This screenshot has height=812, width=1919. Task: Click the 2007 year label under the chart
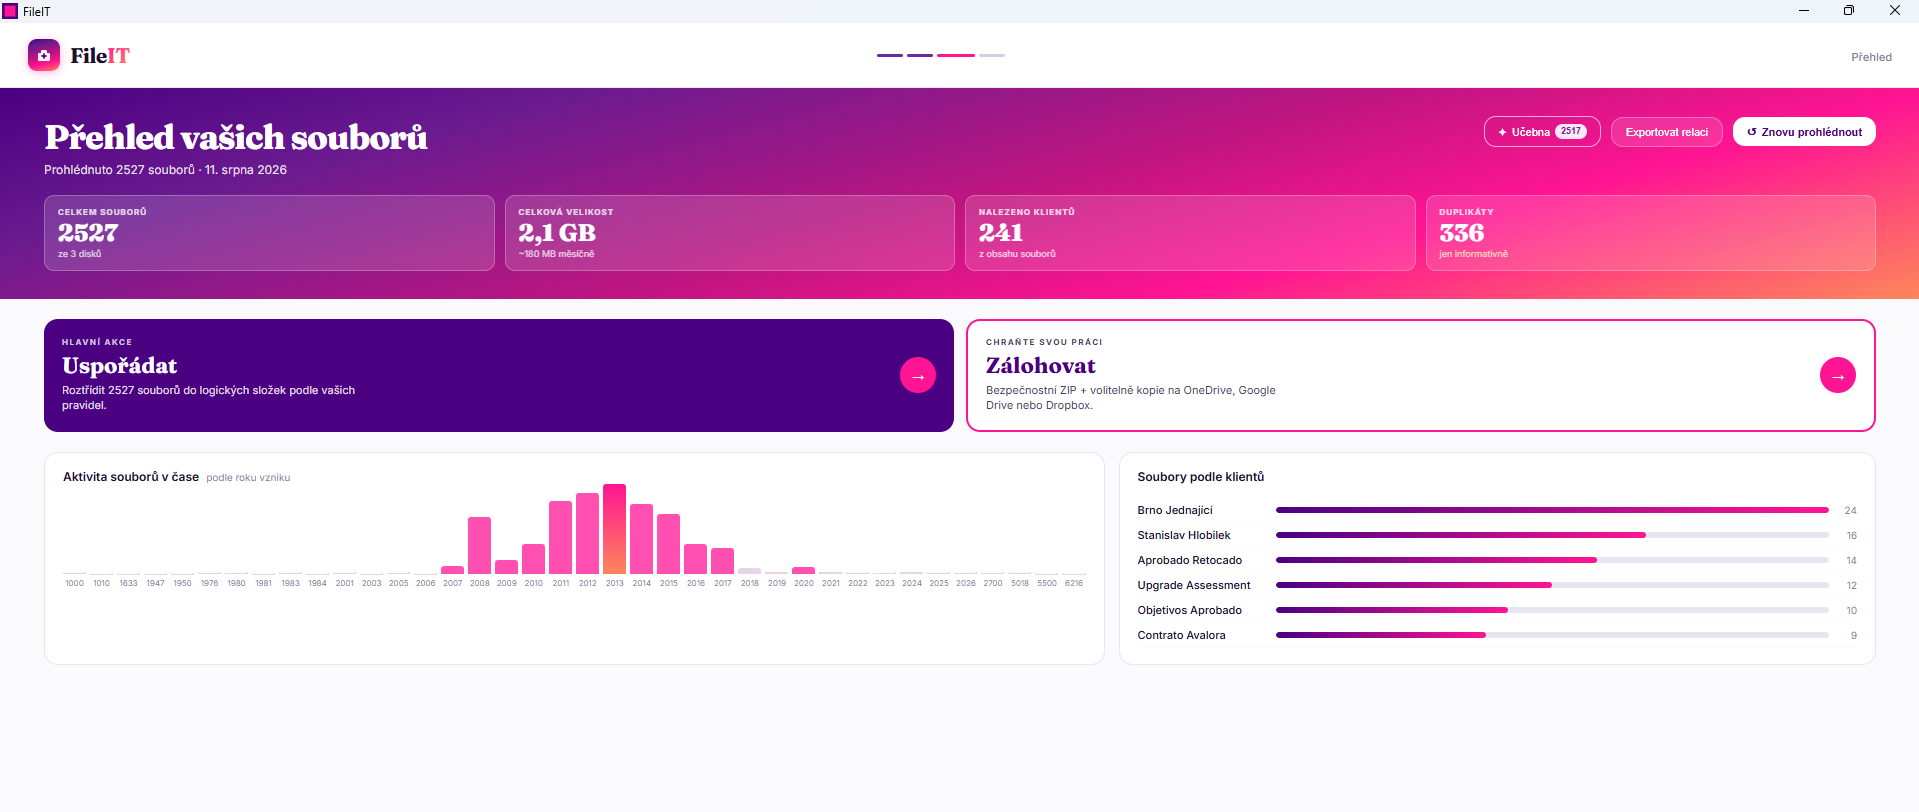coord(453,583)
